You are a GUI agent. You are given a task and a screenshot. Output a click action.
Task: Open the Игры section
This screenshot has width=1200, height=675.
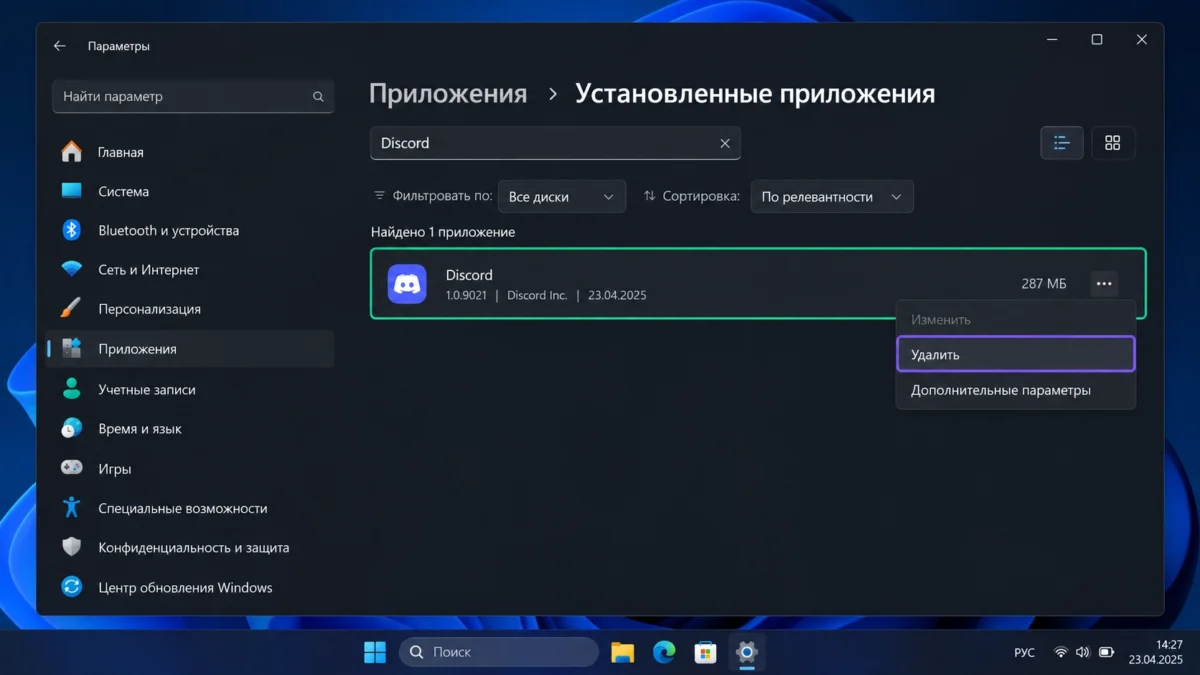tap(190, 468)
